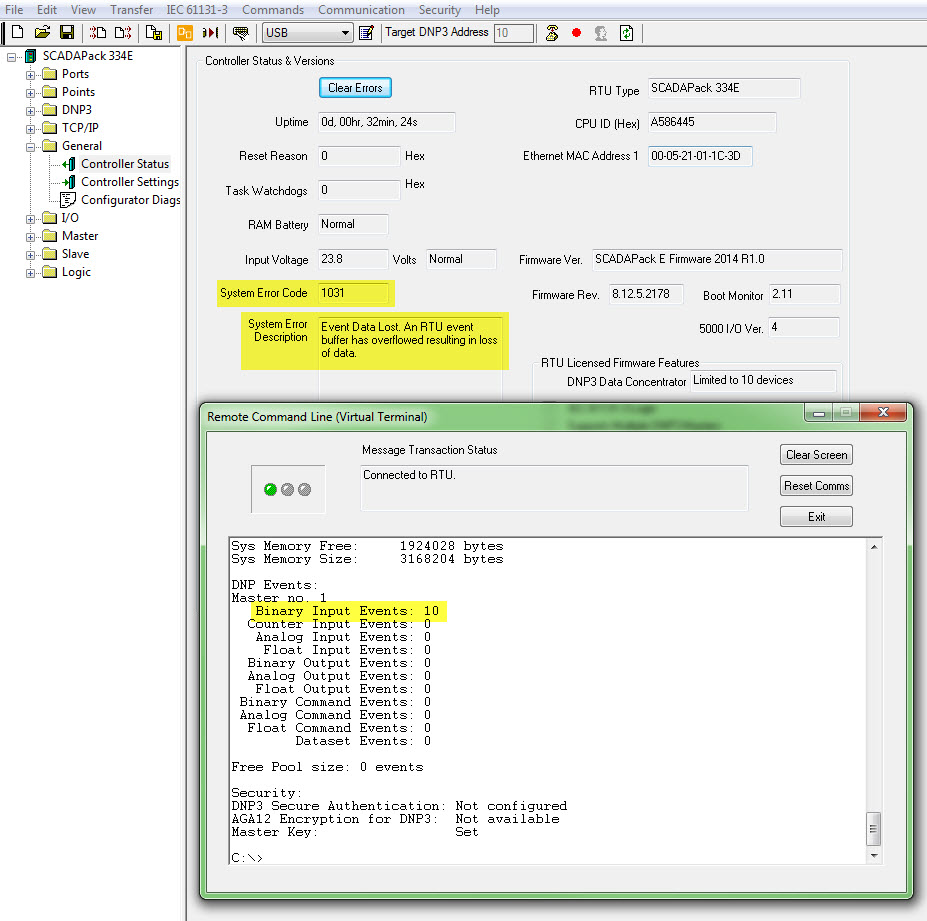
Task: Click the arrow-between-bars toolbar icon
Action: 210,33
